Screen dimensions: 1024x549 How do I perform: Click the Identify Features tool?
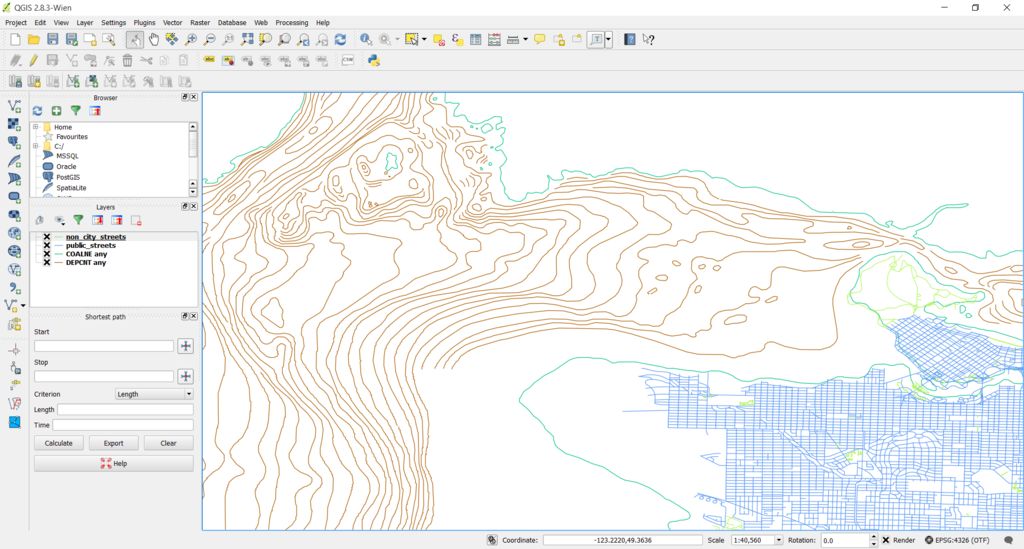[x=366, y=39]
